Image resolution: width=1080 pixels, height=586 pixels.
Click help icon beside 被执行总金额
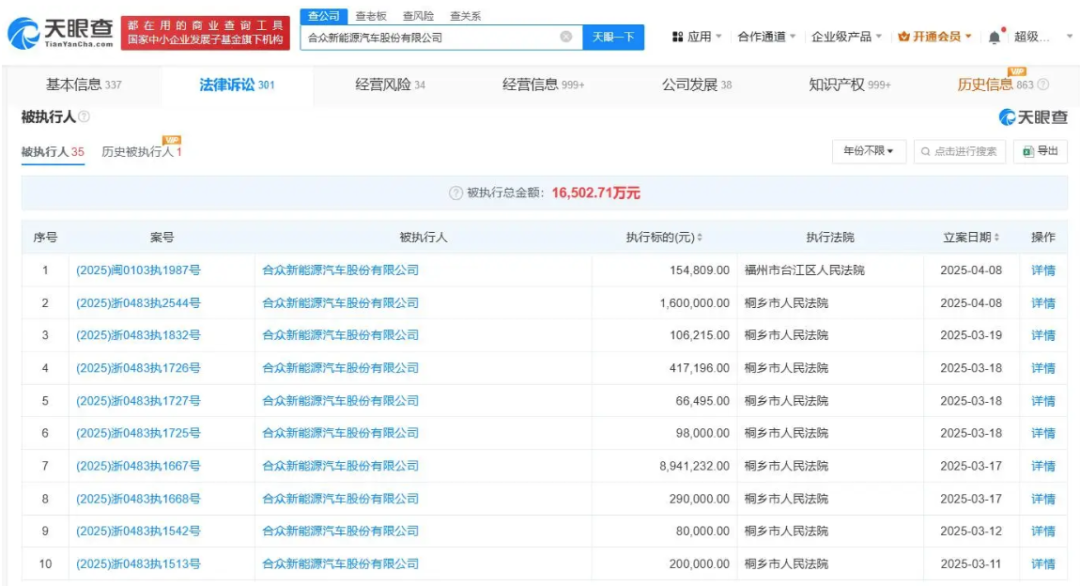click(455, 193)
